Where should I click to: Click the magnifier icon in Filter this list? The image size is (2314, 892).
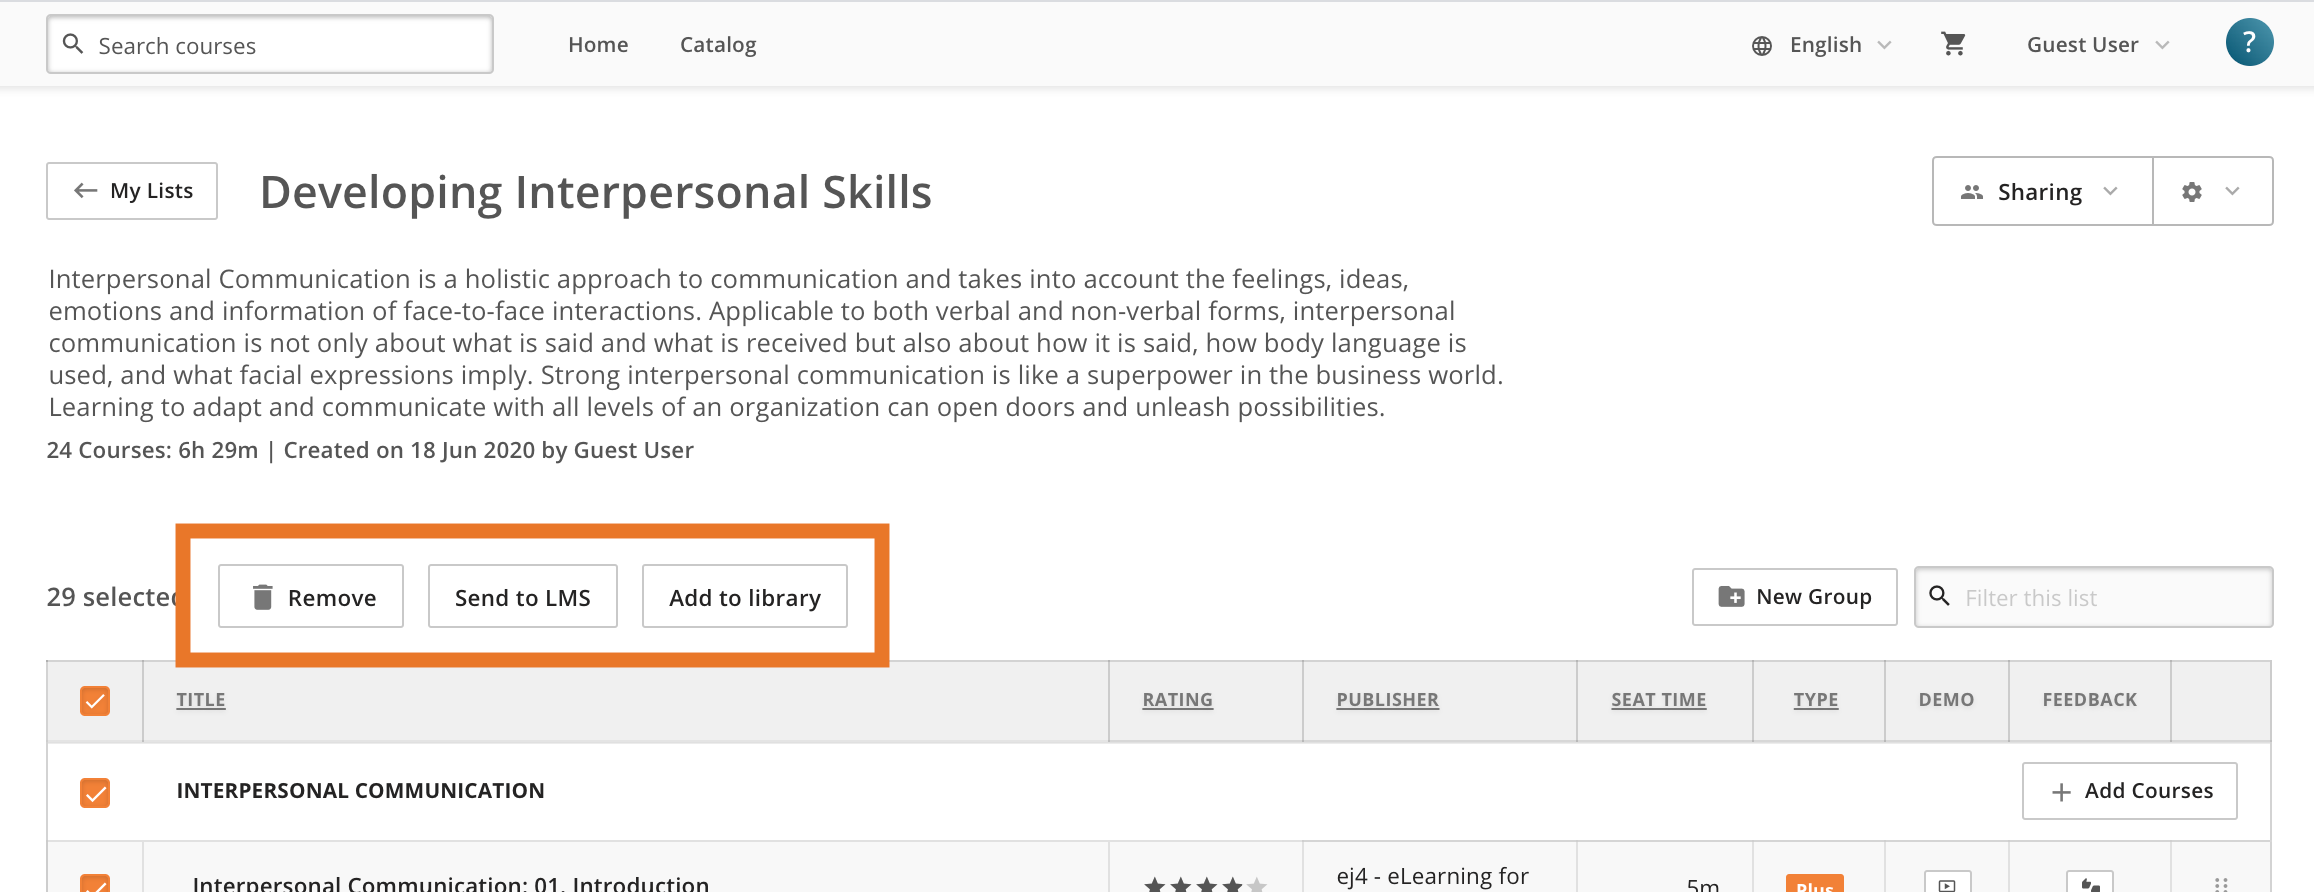(x=1939, y=596)
